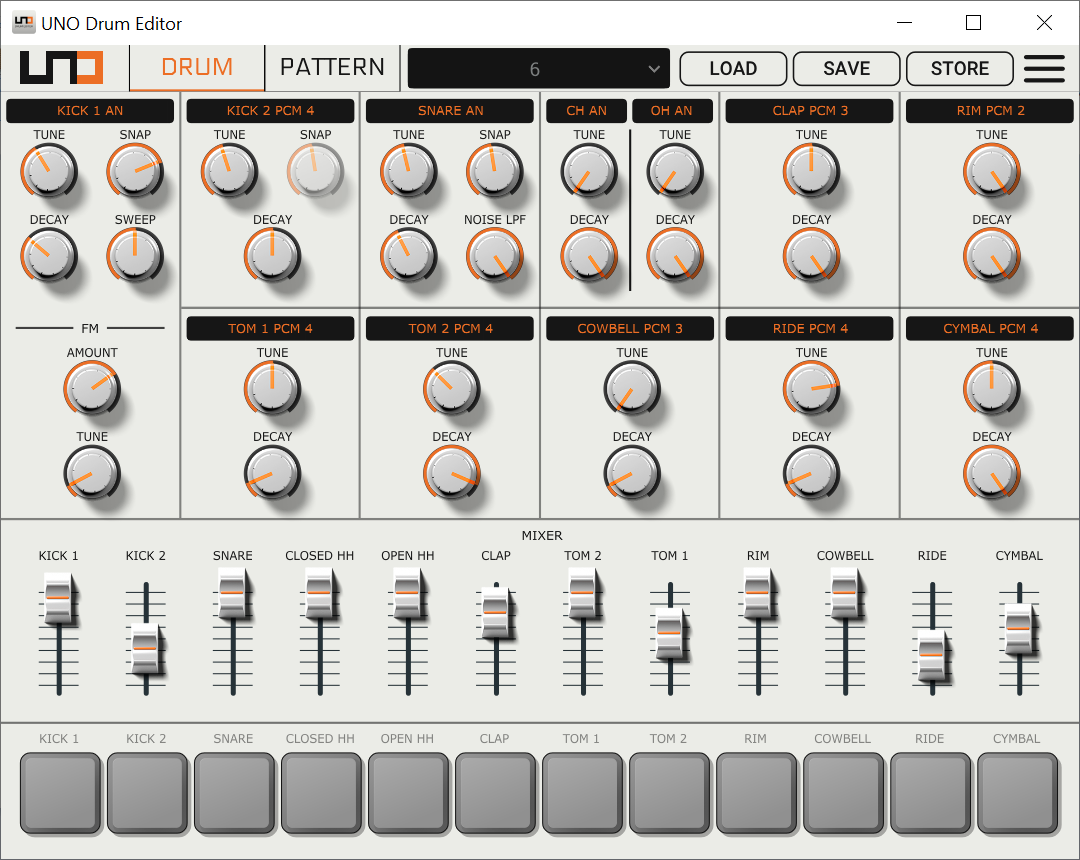Open the hamburger menu

[1044, 68]
